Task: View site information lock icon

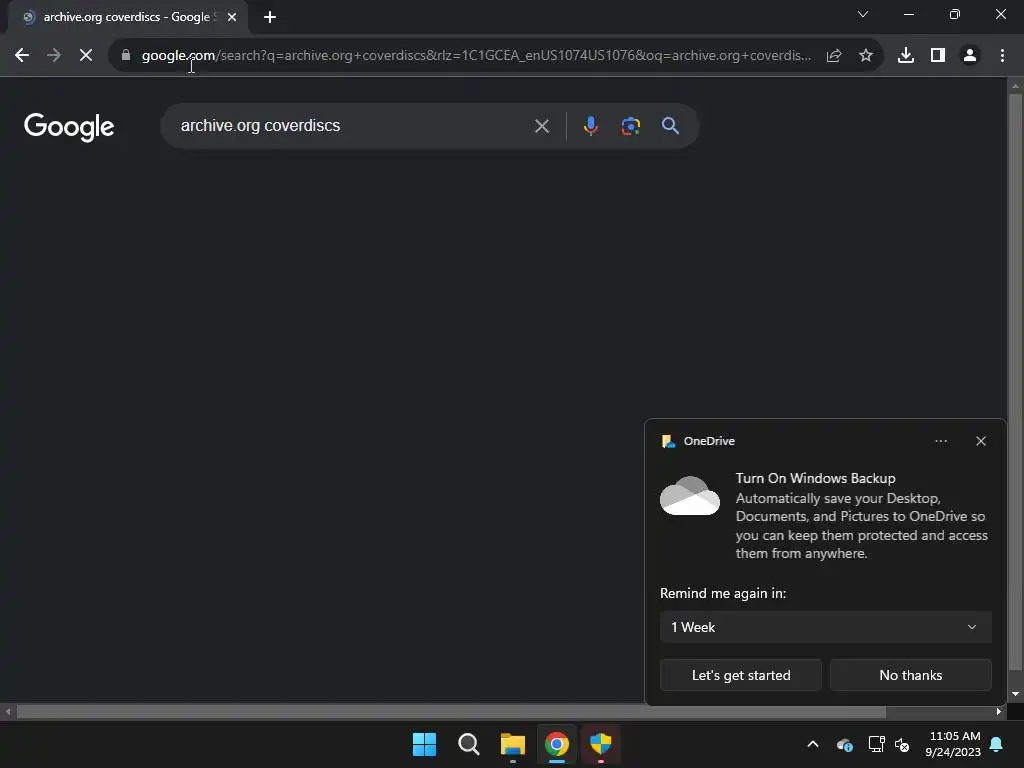Action: (126, 55)
